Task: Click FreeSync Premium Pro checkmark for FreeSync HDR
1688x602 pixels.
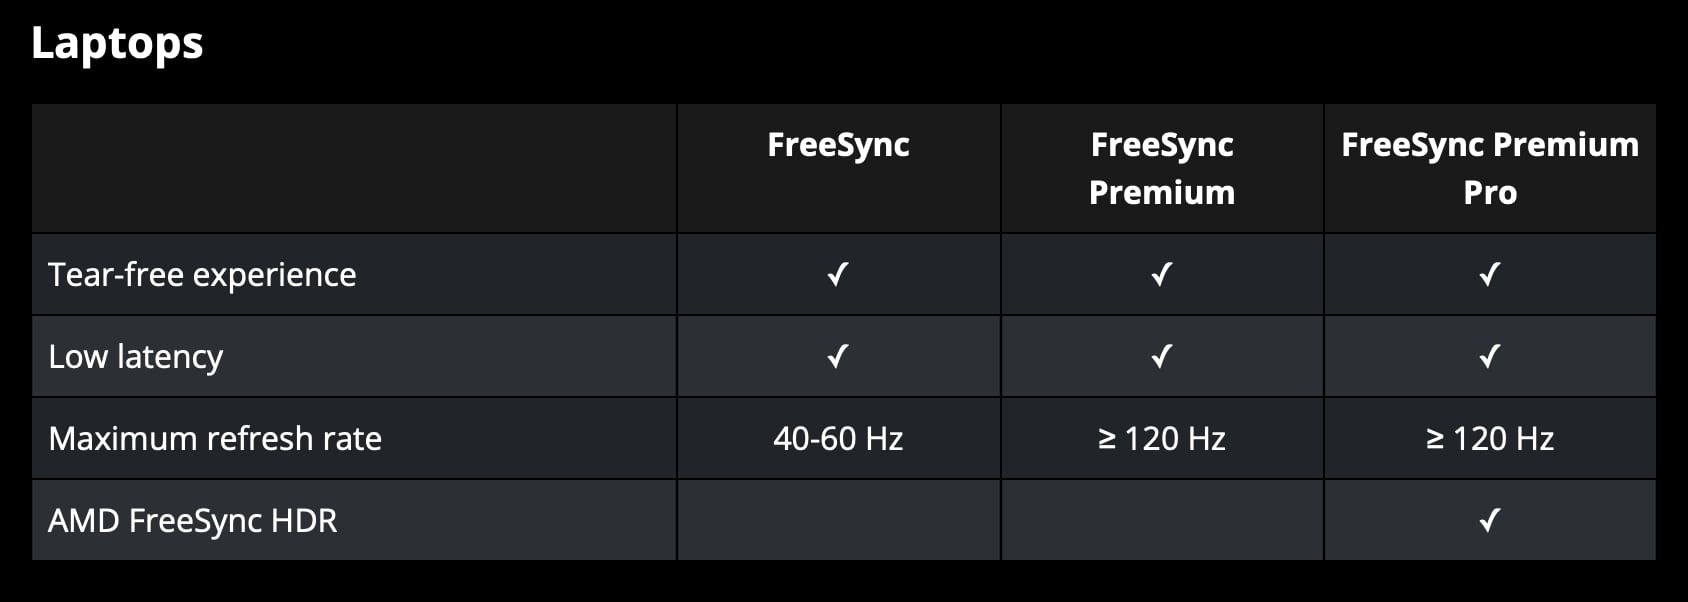Action: (1490, 520)
